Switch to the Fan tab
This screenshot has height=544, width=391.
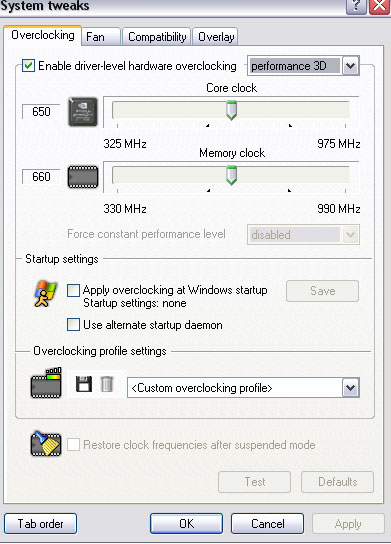(101, 37)
